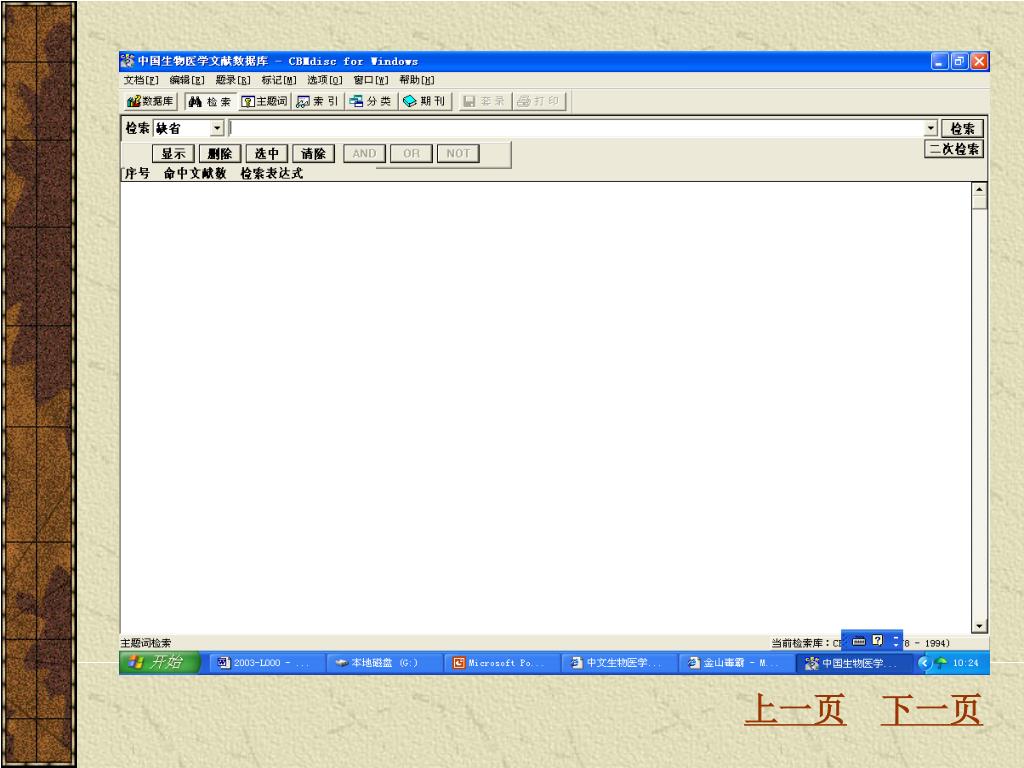Open the 窗口[W] menu
Viewport: 1024px width, 768px height.
click(x=371, y=80)
